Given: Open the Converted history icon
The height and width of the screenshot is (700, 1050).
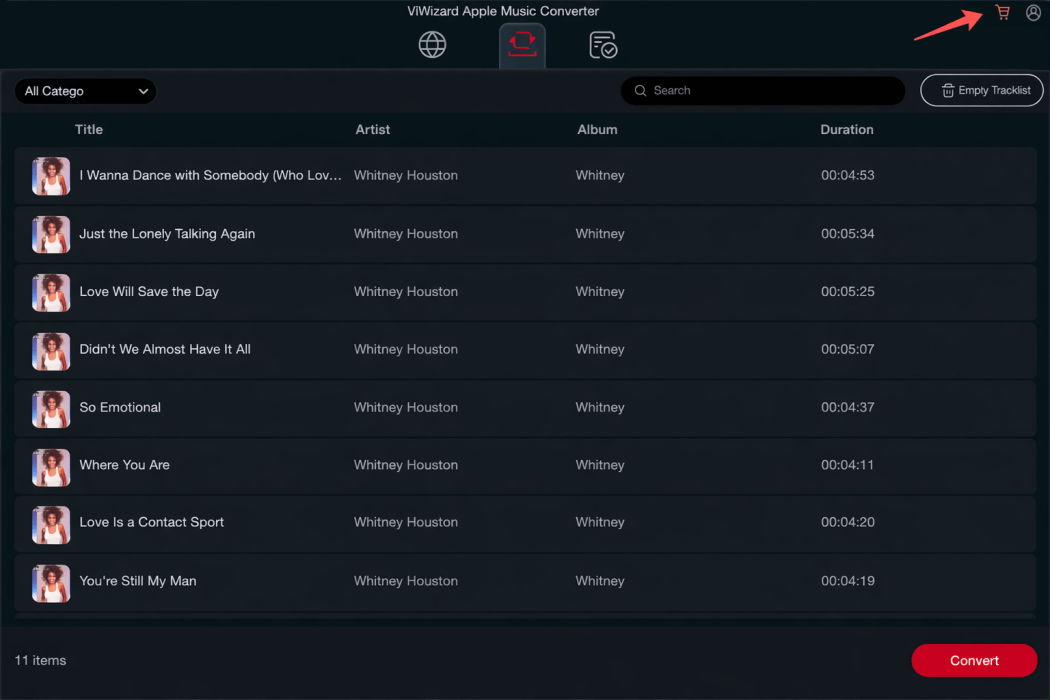Looking at the screenshot, I should (x=602, y=44).
